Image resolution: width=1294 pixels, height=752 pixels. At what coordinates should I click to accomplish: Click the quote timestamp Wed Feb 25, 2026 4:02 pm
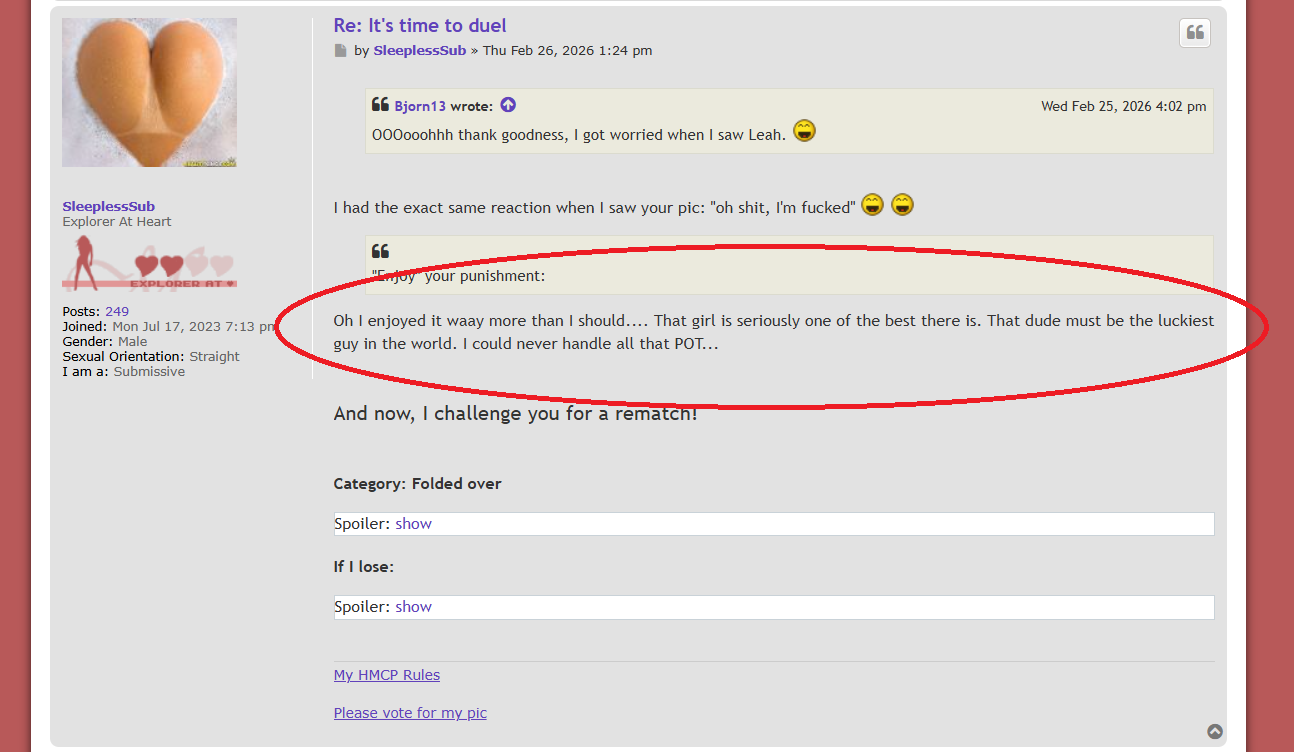[x=1123, y=106]
